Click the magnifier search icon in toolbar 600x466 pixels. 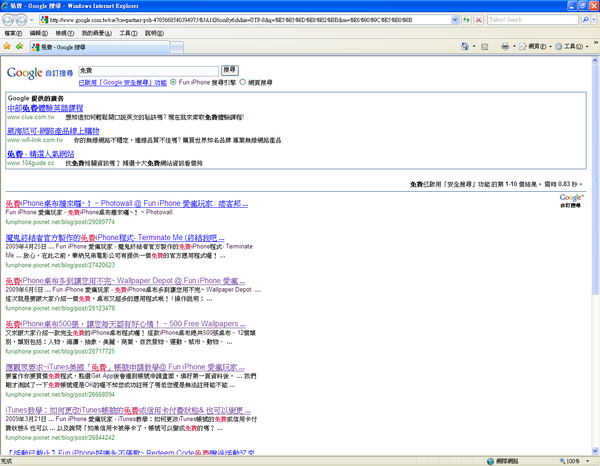click(585, 20)
